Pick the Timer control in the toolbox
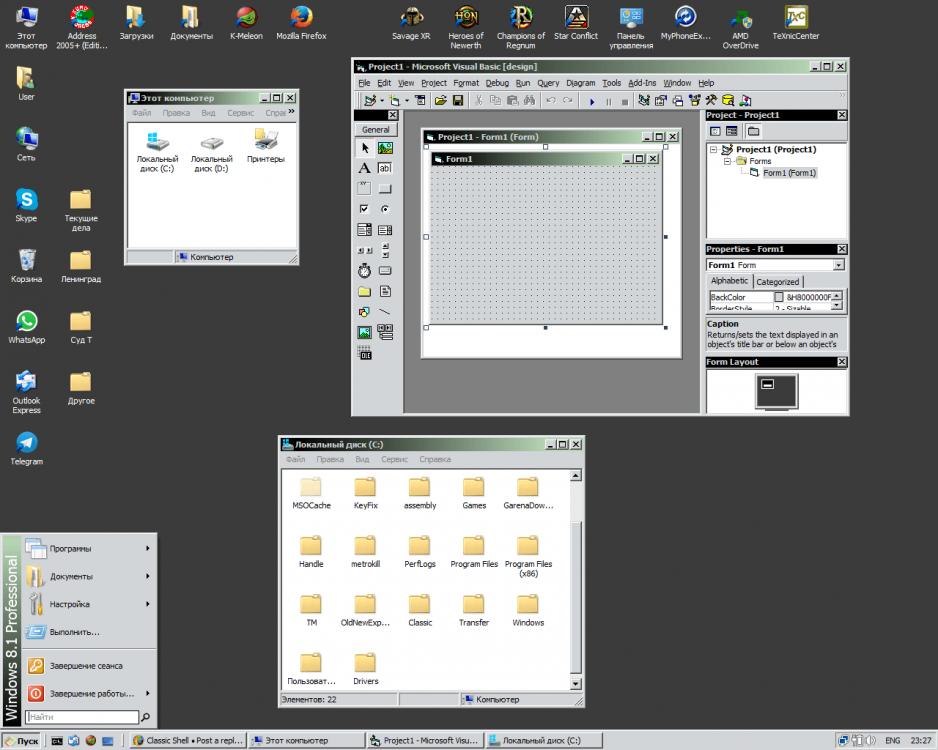 364,271
